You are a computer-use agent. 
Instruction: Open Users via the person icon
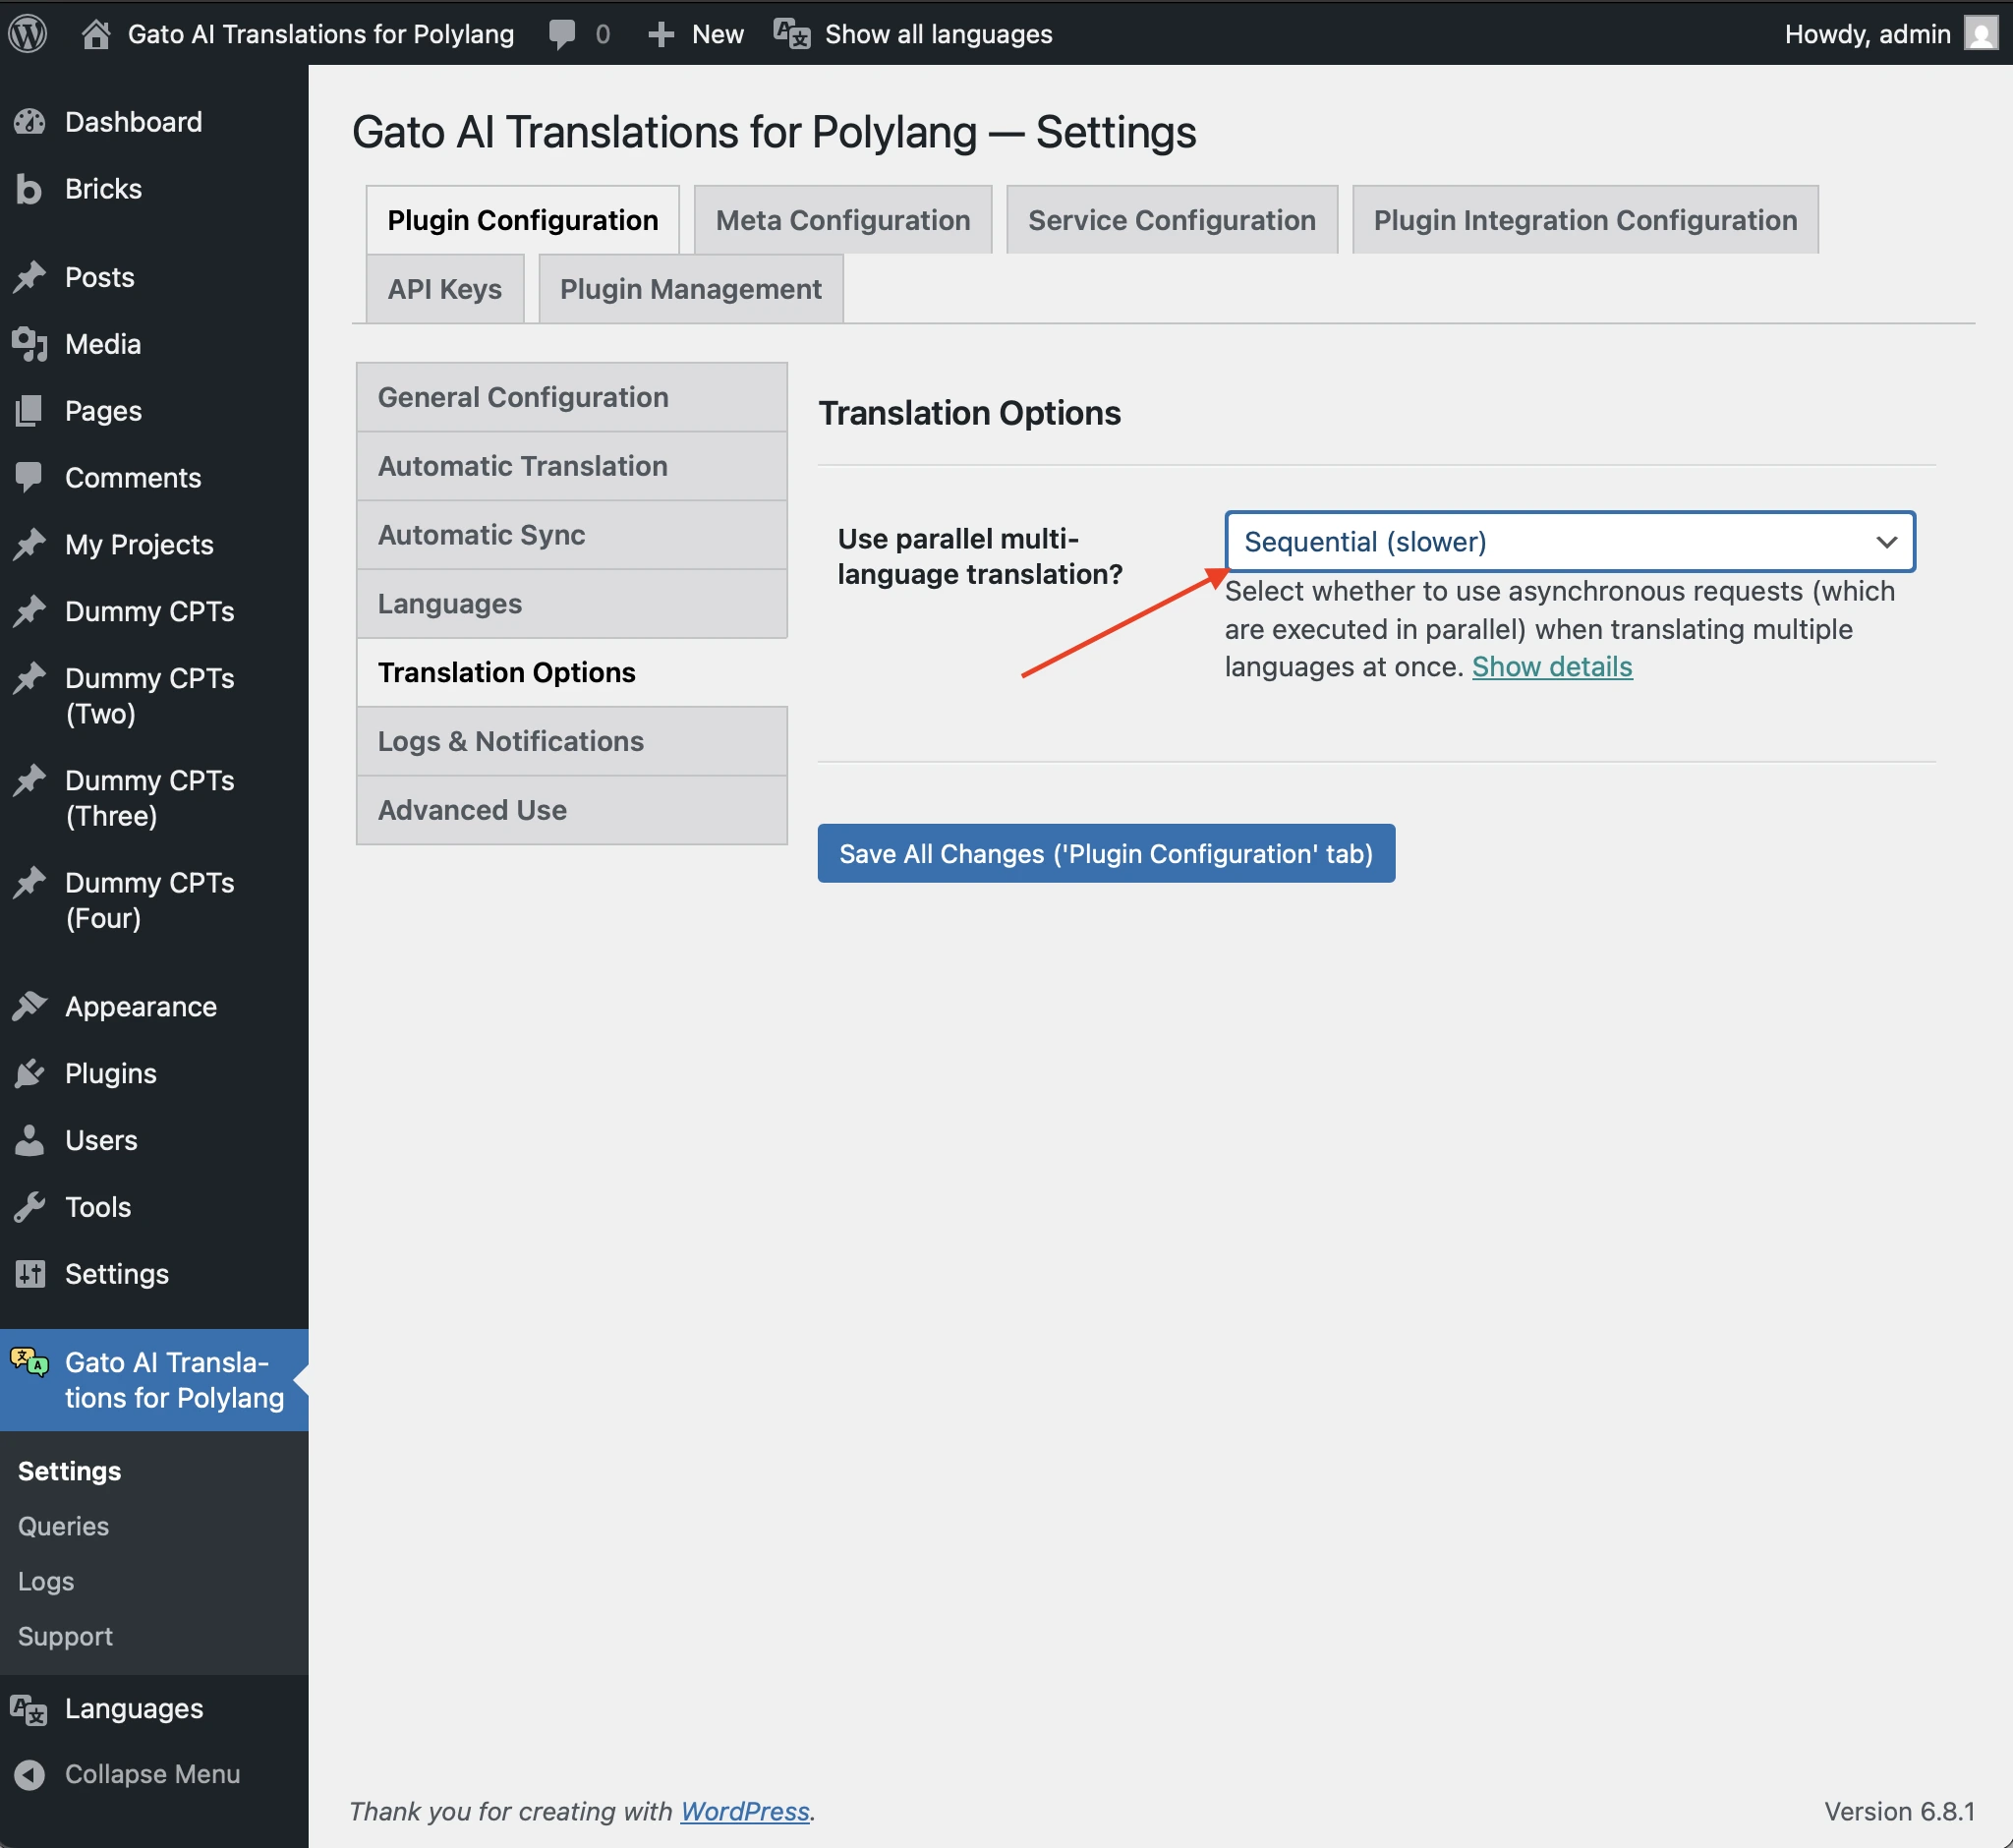[x=30, y=1139]
